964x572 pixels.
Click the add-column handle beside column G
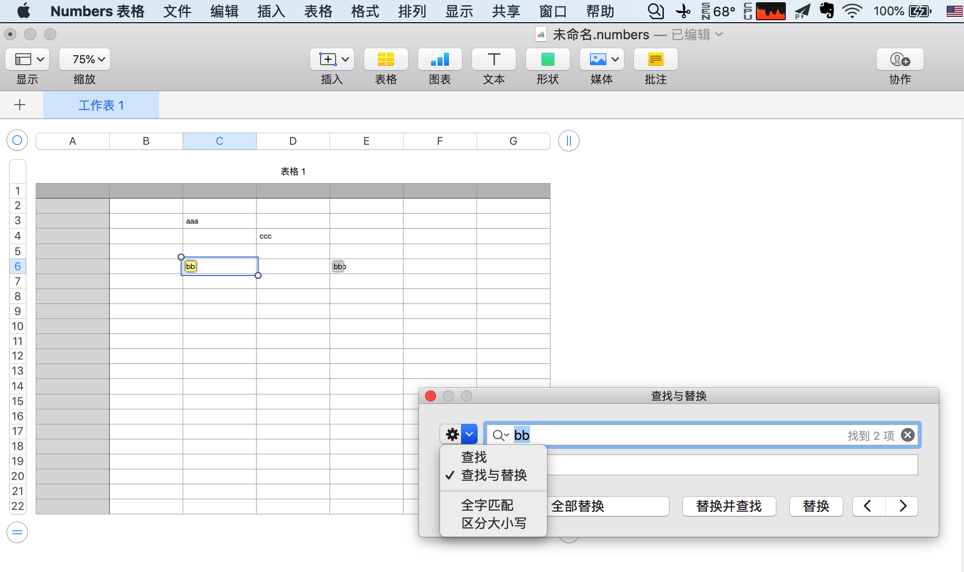[569, 141]
